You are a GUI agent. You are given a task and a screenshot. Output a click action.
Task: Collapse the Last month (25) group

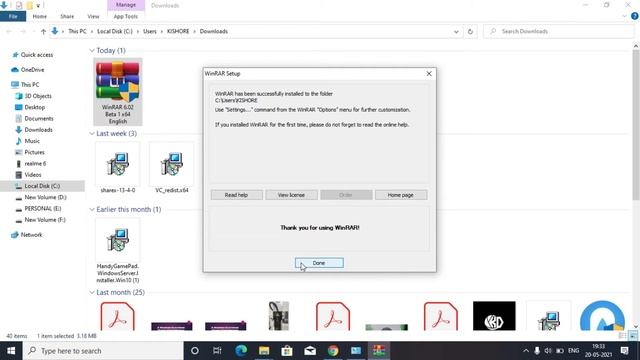pyautogui.click(x=92, y=292)
